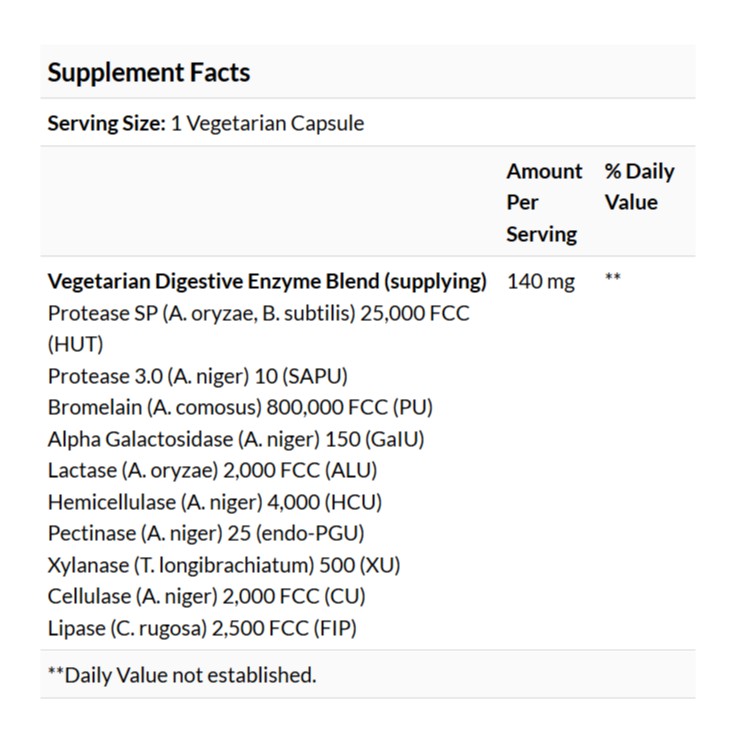
Task: Click the 140 mg amount value
Action: click(541, 282)
